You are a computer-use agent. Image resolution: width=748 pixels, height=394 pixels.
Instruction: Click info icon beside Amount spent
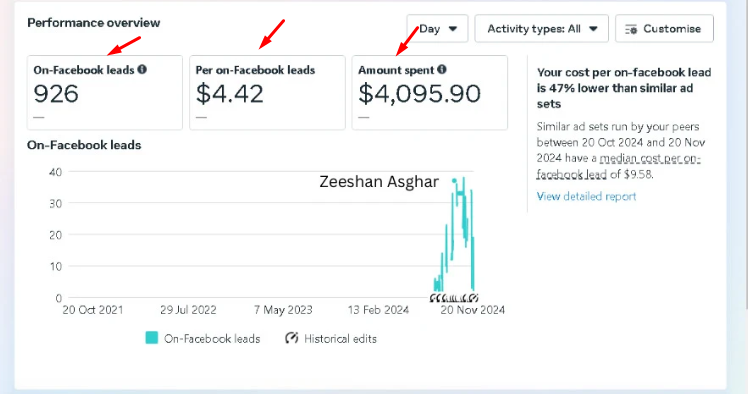pyautogui.click(x=442, y=70)
